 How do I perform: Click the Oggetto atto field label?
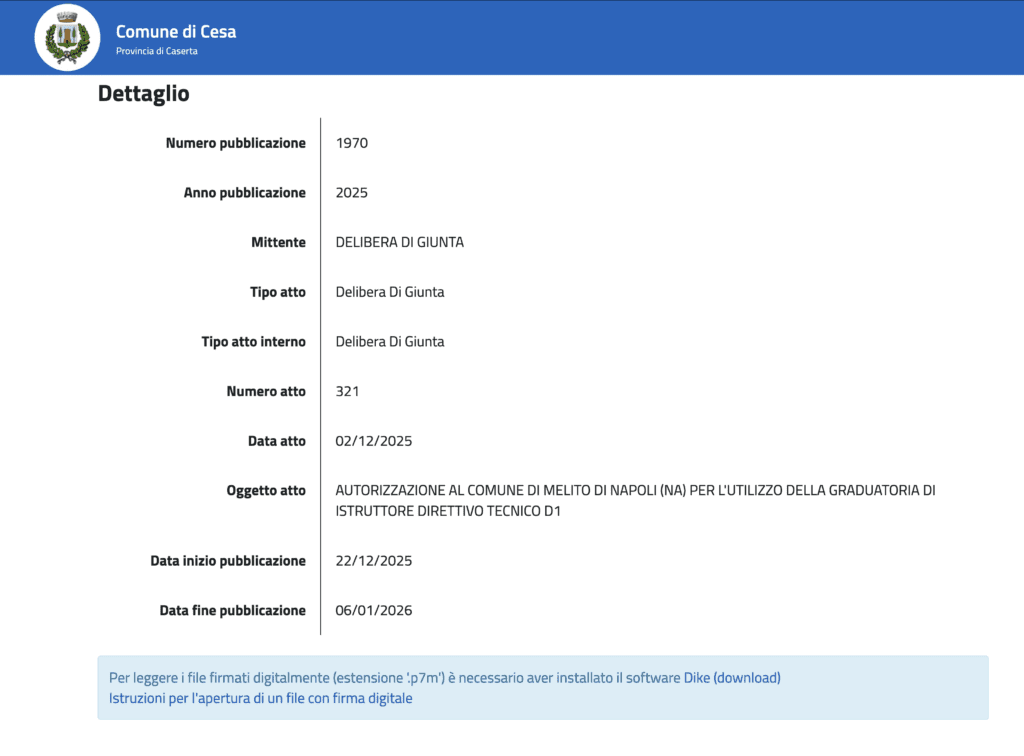click(266, 491)
